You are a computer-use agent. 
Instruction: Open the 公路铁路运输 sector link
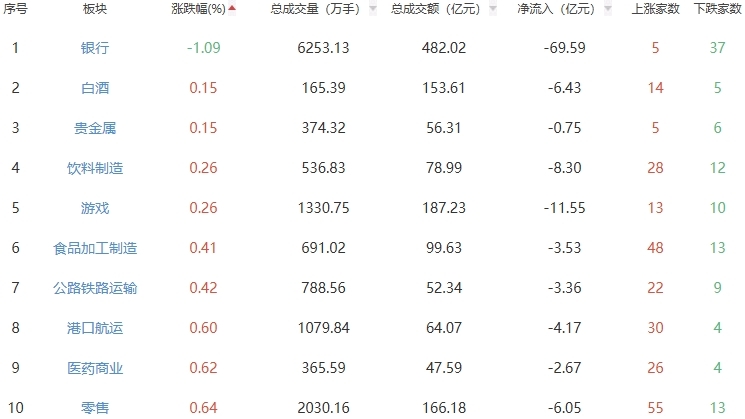coord(95,288)
